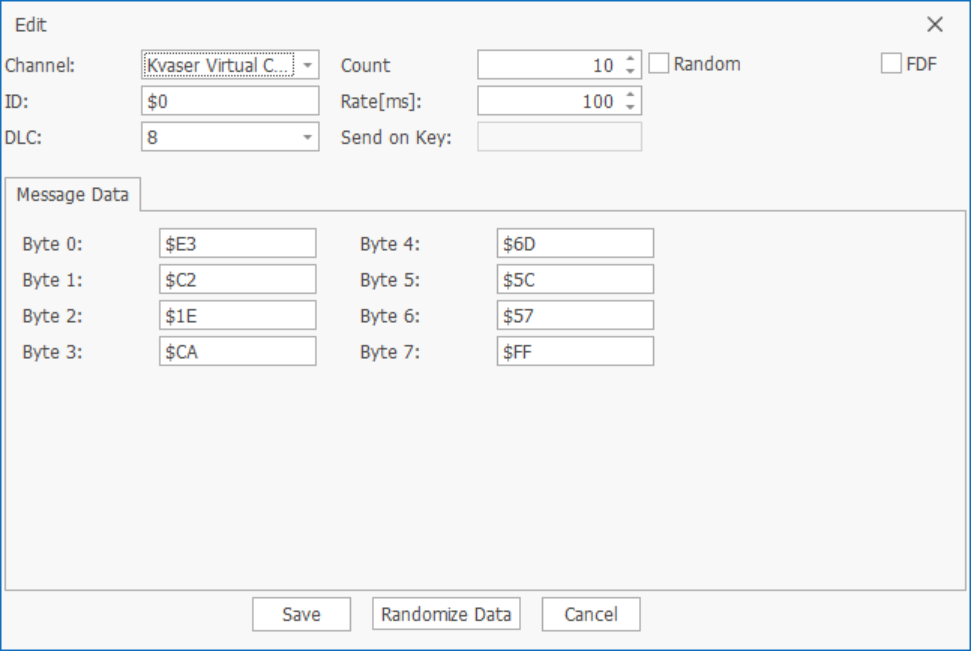This screenshot has width=971, height=651.
Task: Select the ID field containing $0
Action: pyautogui.click(x=229, y=100)
